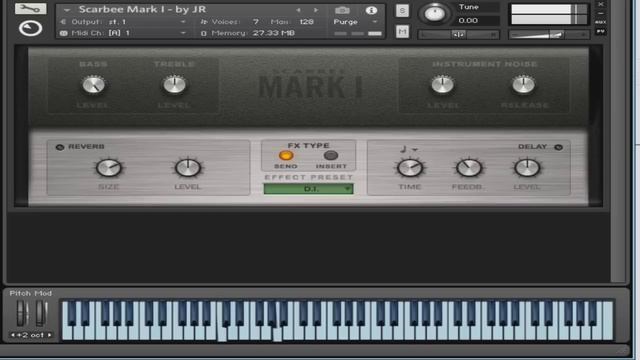
Task: Click the Instrument Noise Level knob
Action: click(x=442, y=85)
